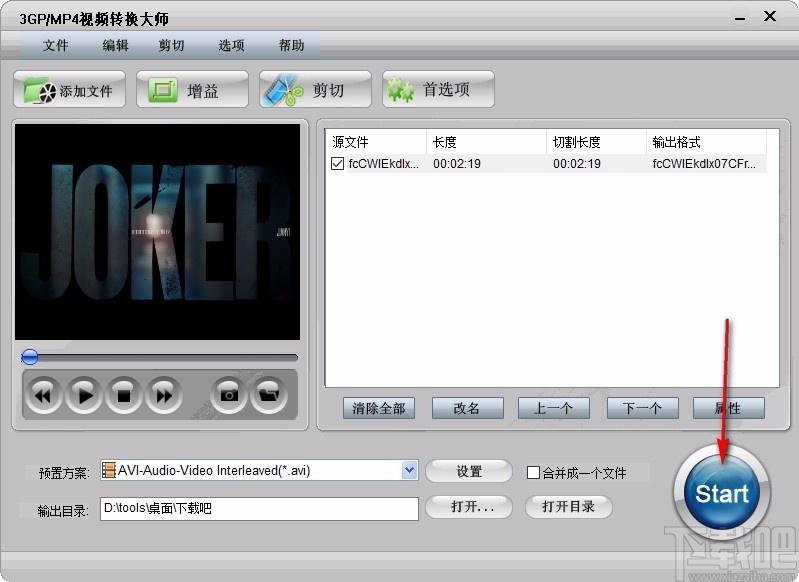Open the 编辑 menu
This screenshot has height=582, width=799.
click(115, 45)
